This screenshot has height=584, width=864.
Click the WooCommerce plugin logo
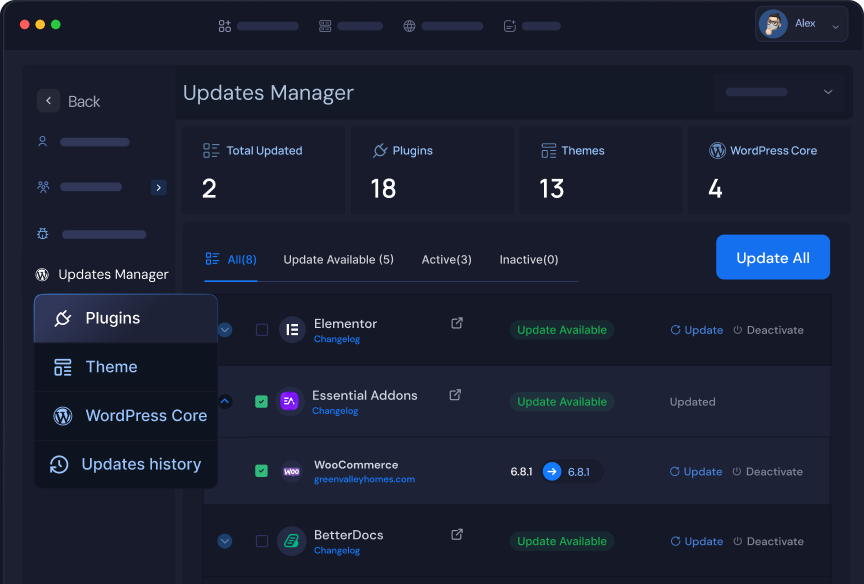pos(292,471)
